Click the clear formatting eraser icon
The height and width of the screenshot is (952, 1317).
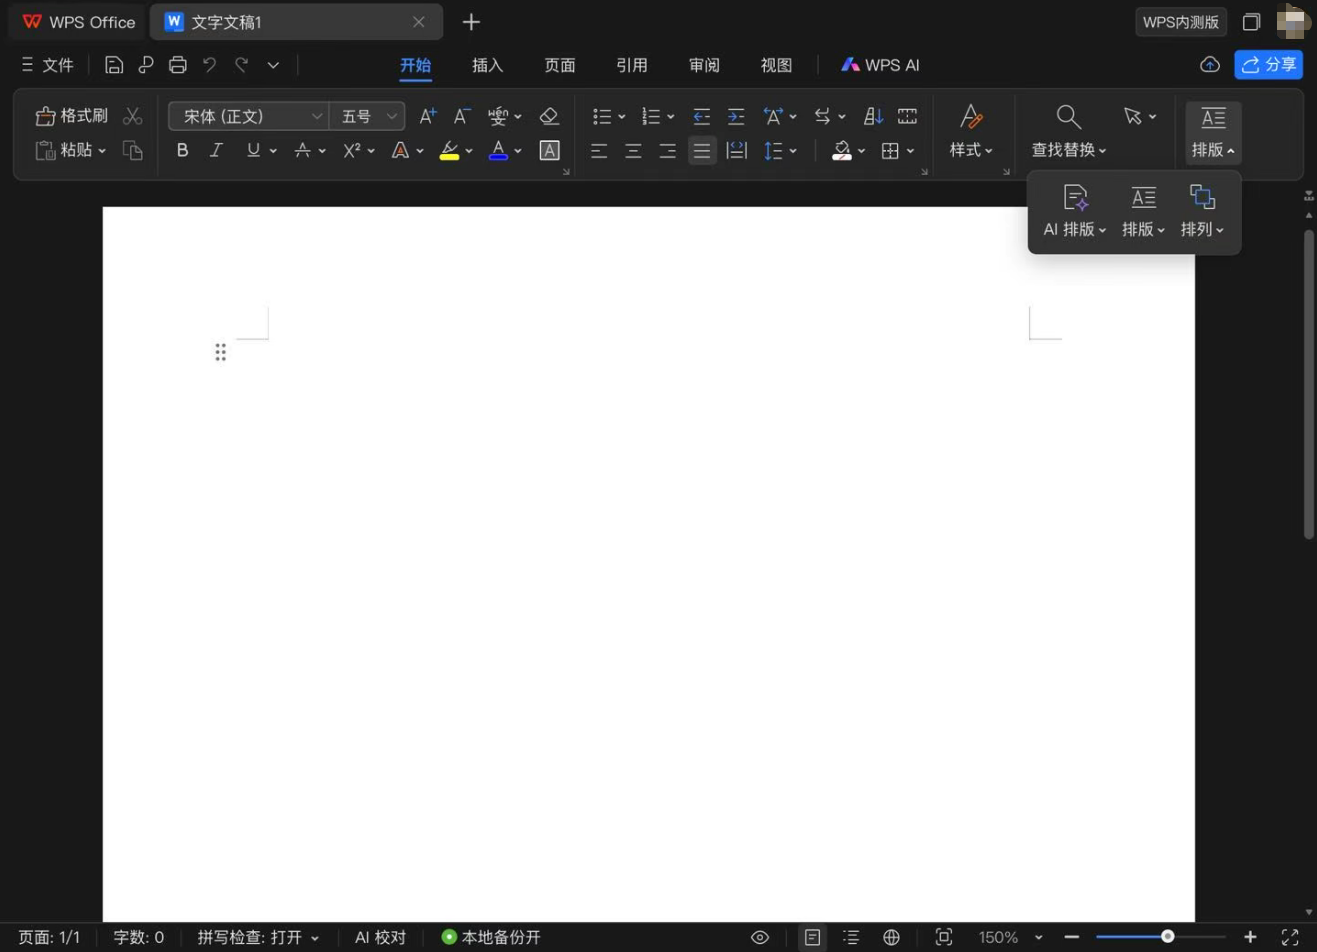pos(549,115)
